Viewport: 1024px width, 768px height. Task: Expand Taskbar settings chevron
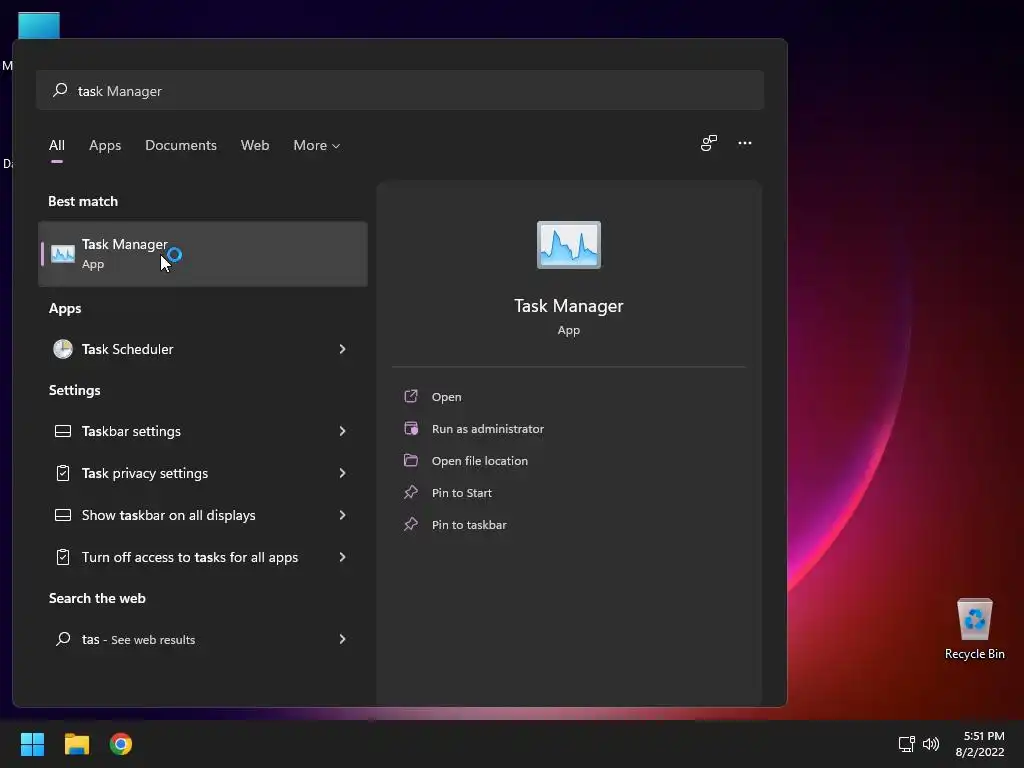(x=342, y=431)
